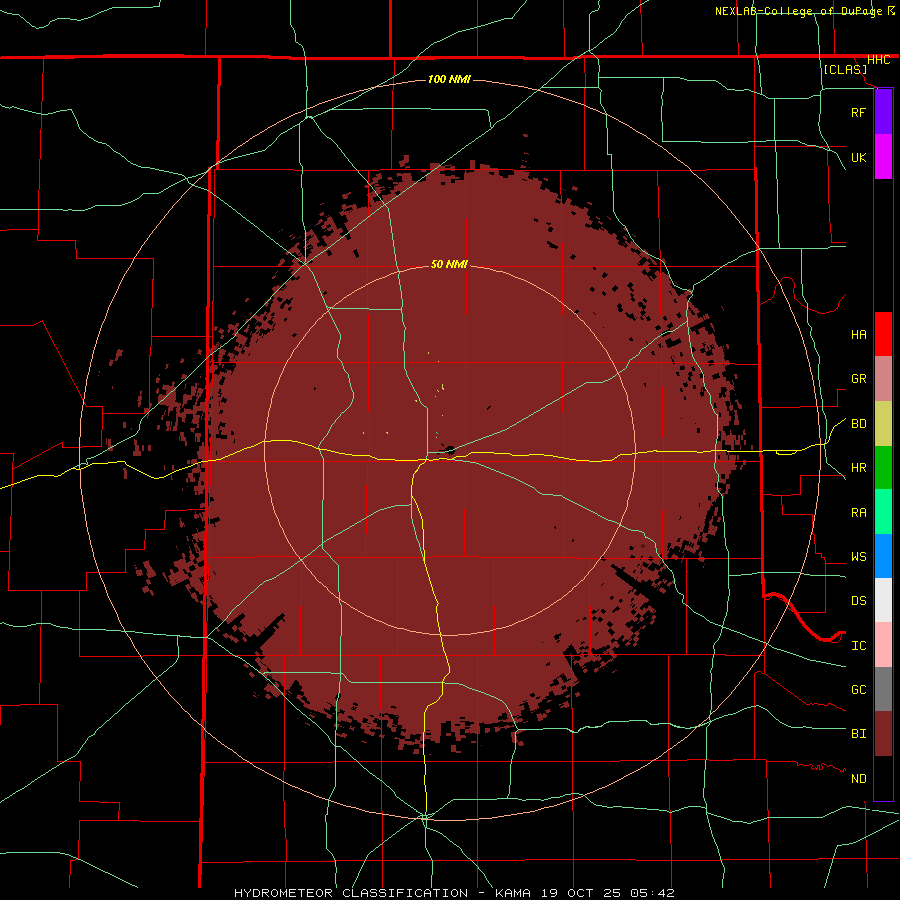Click the HA legend label

(858, 335)
